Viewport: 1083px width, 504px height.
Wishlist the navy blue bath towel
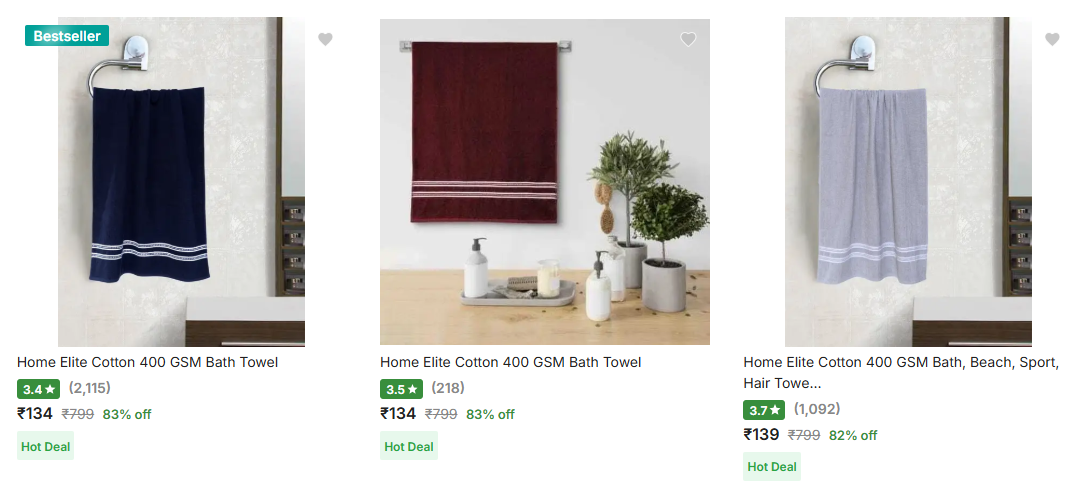pos(325,39)
